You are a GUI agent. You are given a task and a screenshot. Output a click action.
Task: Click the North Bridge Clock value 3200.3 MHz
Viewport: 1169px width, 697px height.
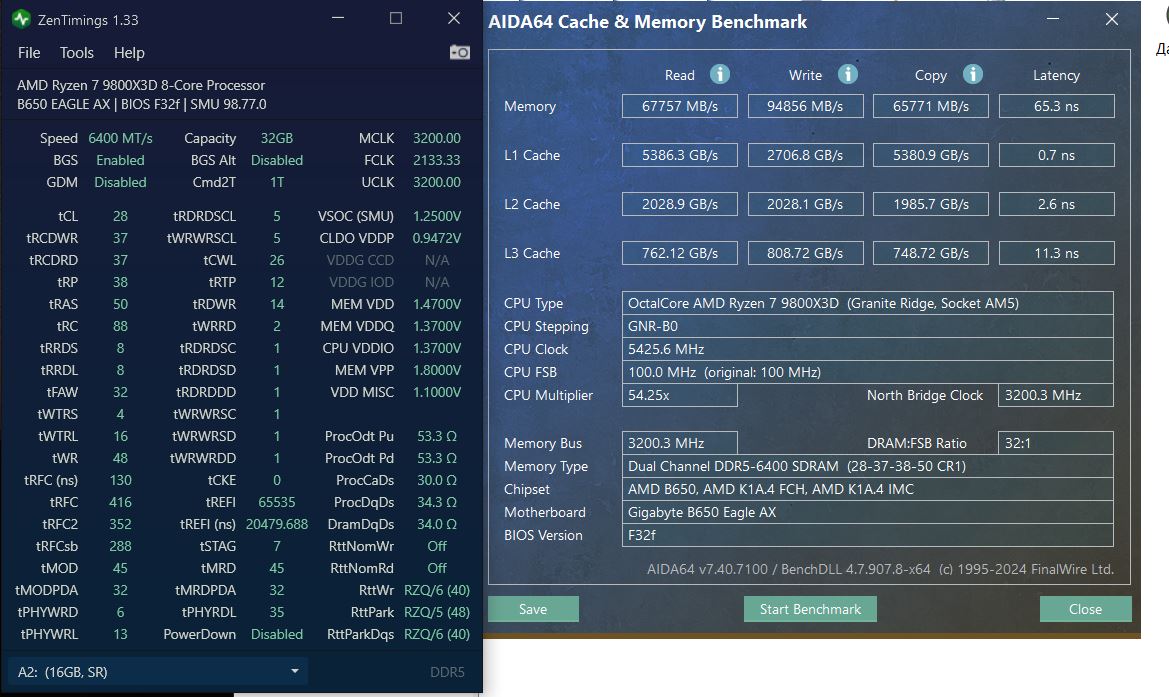coord(1056,395)
